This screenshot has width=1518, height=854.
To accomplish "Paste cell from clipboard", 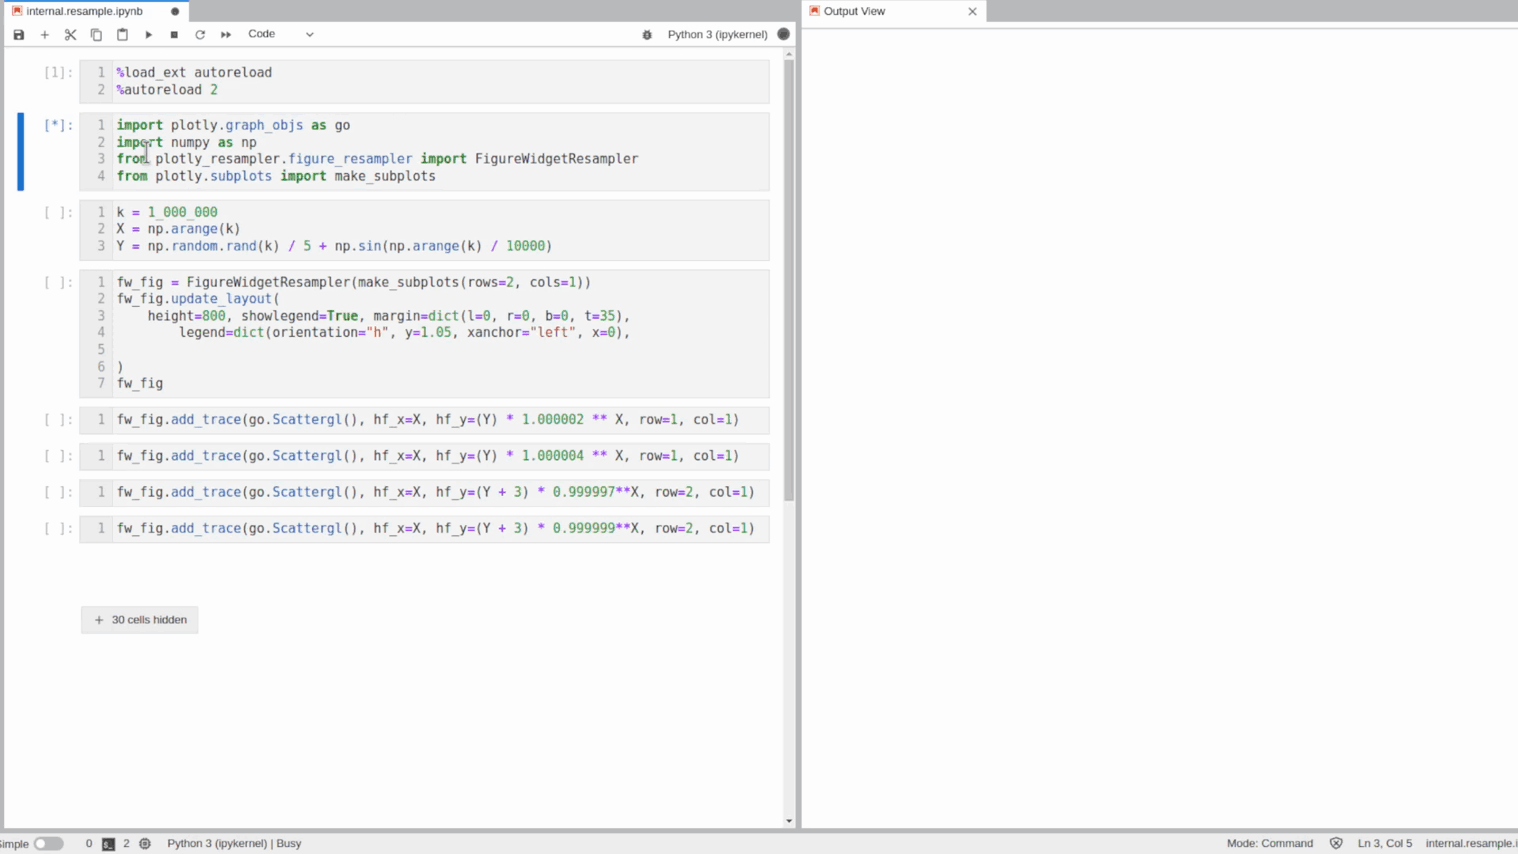I will (x=122, y=34).
